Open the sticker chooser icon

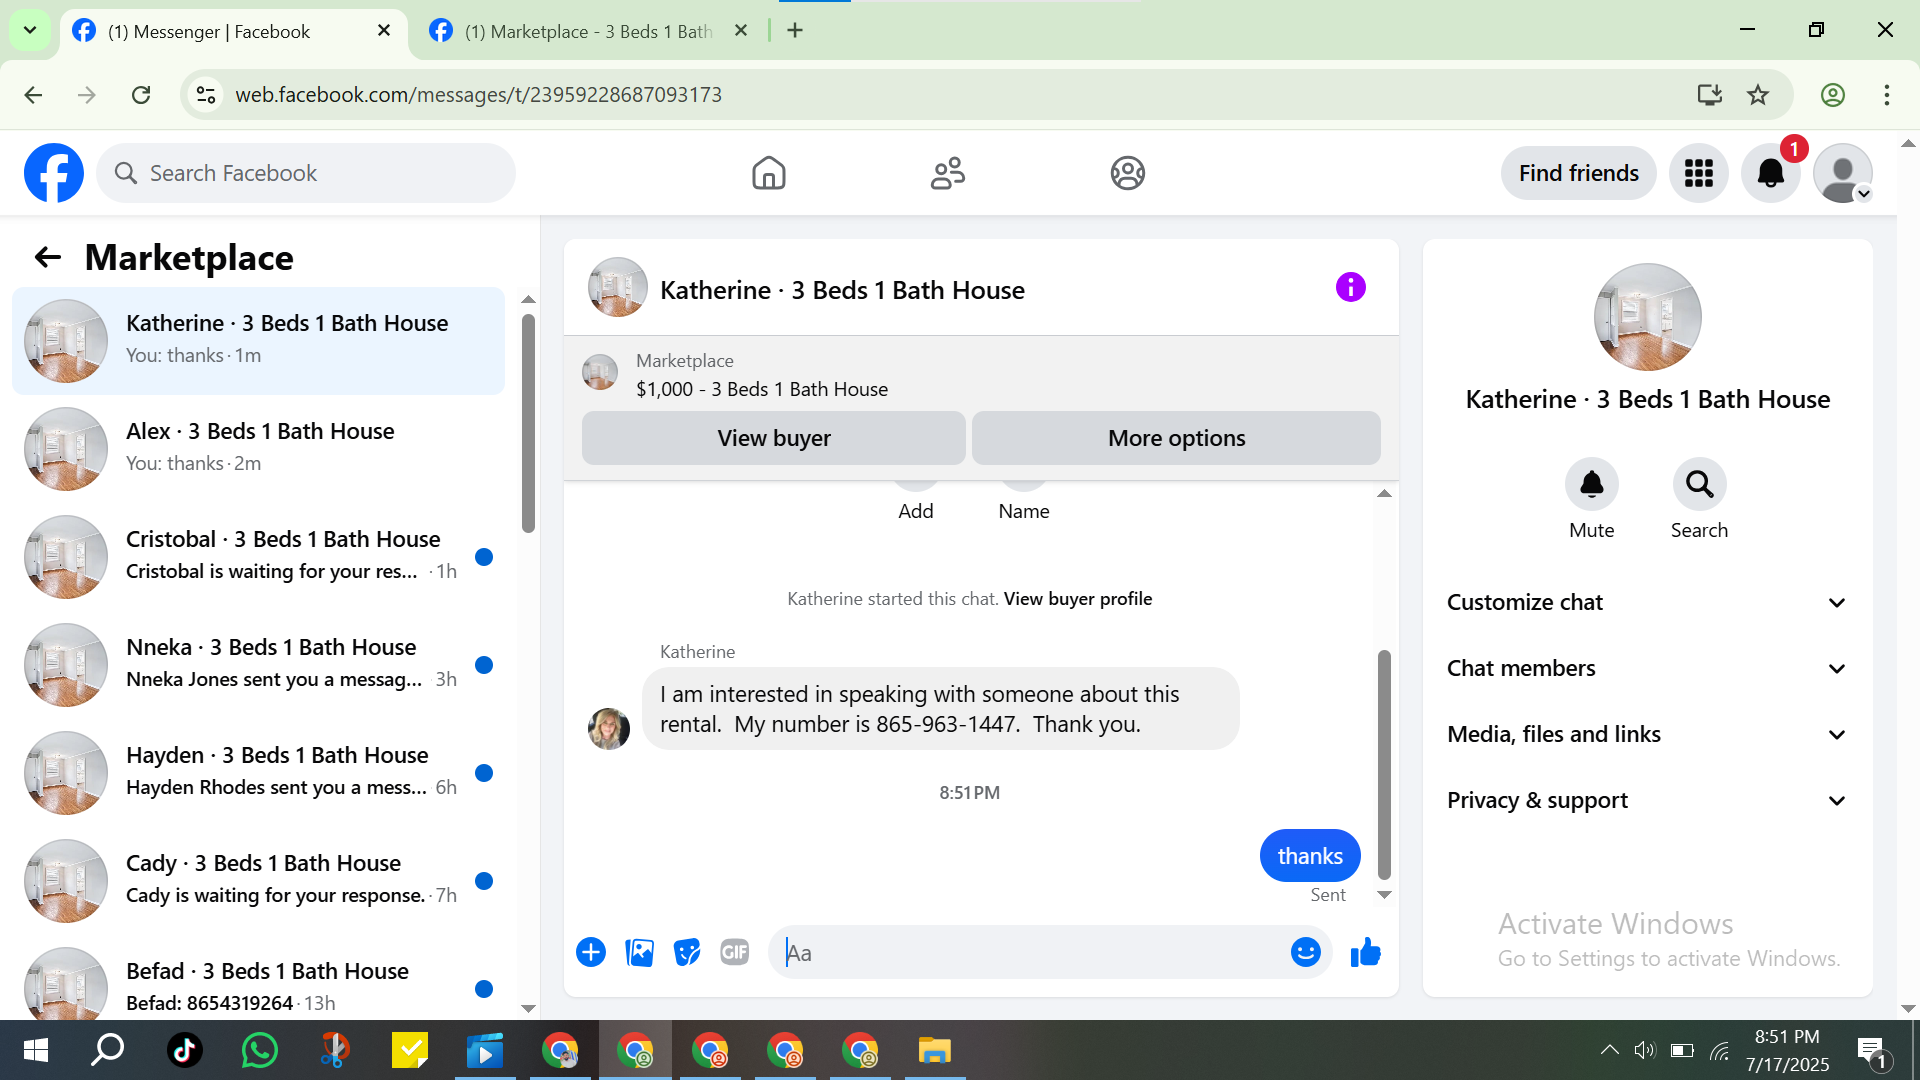coord(687,953)
